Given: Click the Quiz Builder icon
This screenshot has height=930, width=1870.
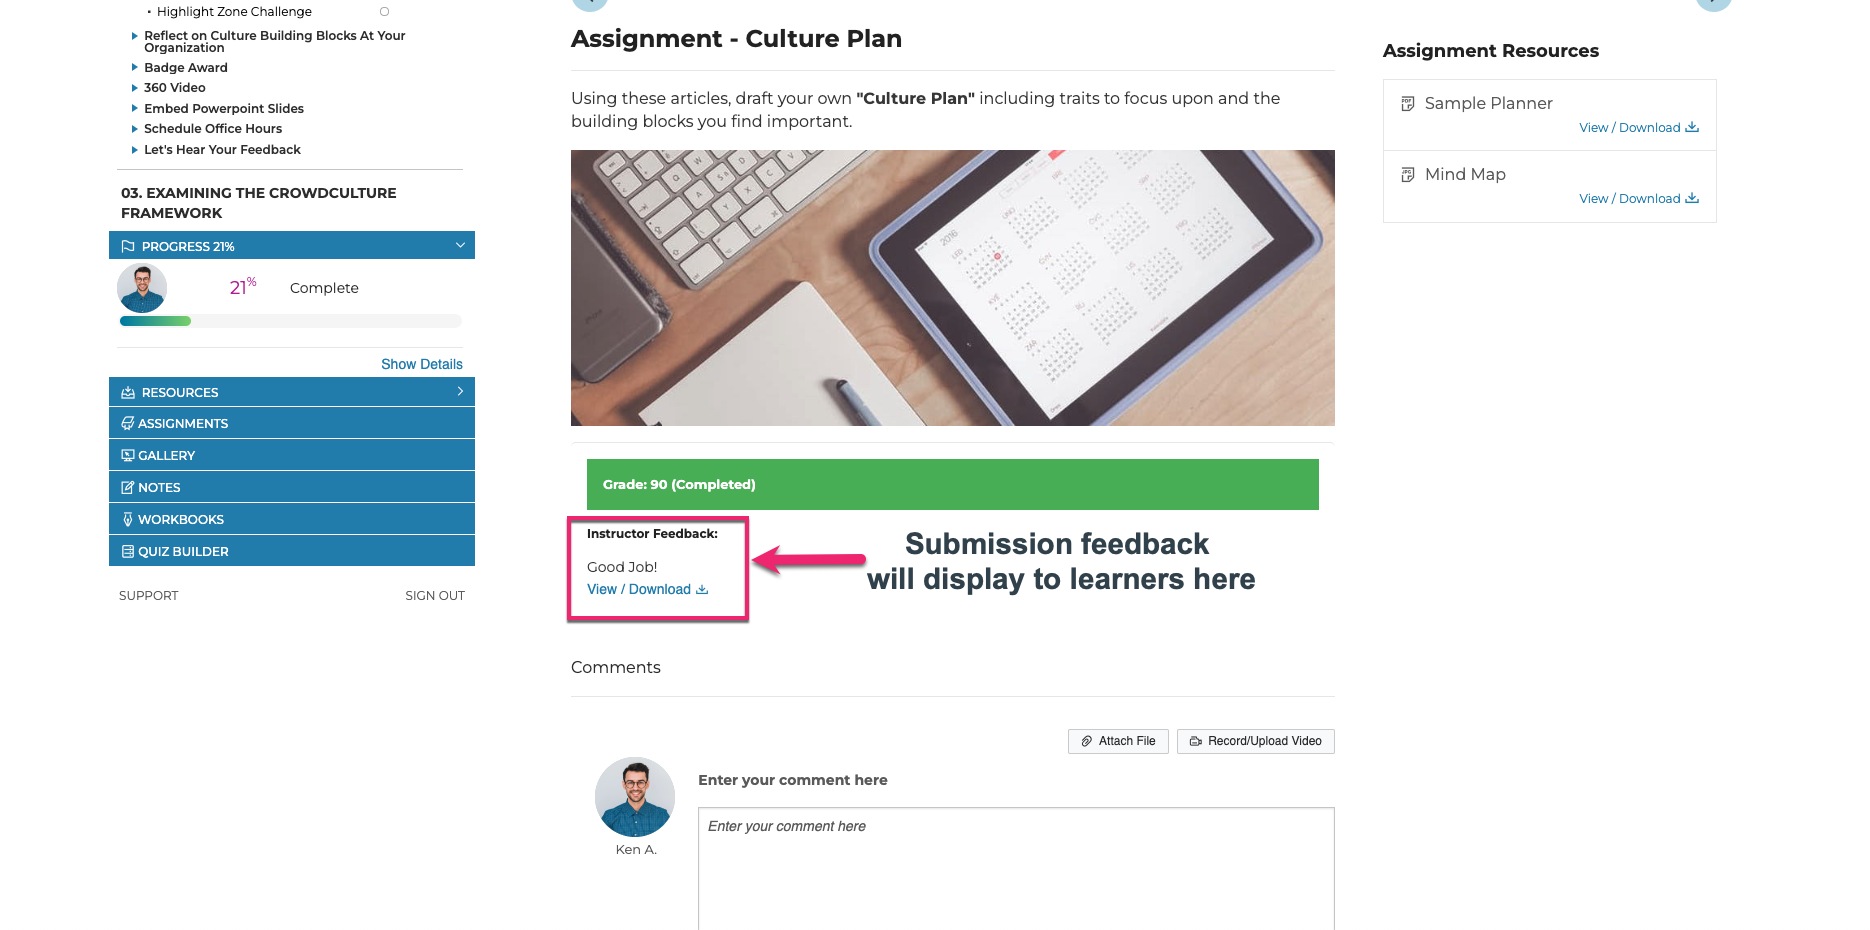Looking at the screenshot, I should pos(127,552).
